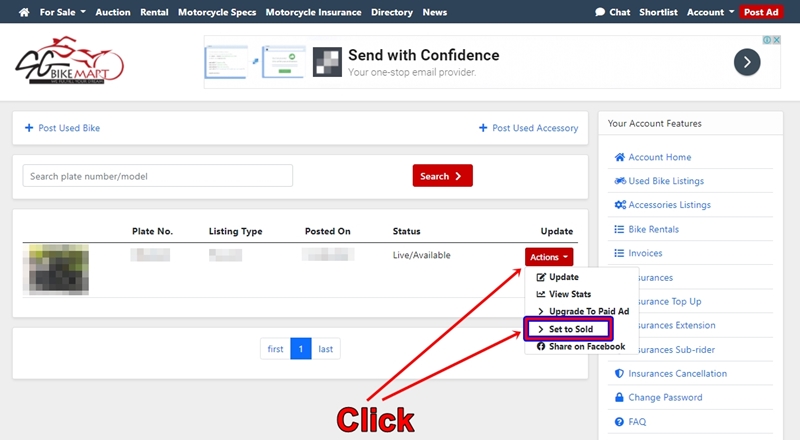Screen dimensions: 800x440
Task: Go to the last pagination page
Action: [325, 349]
